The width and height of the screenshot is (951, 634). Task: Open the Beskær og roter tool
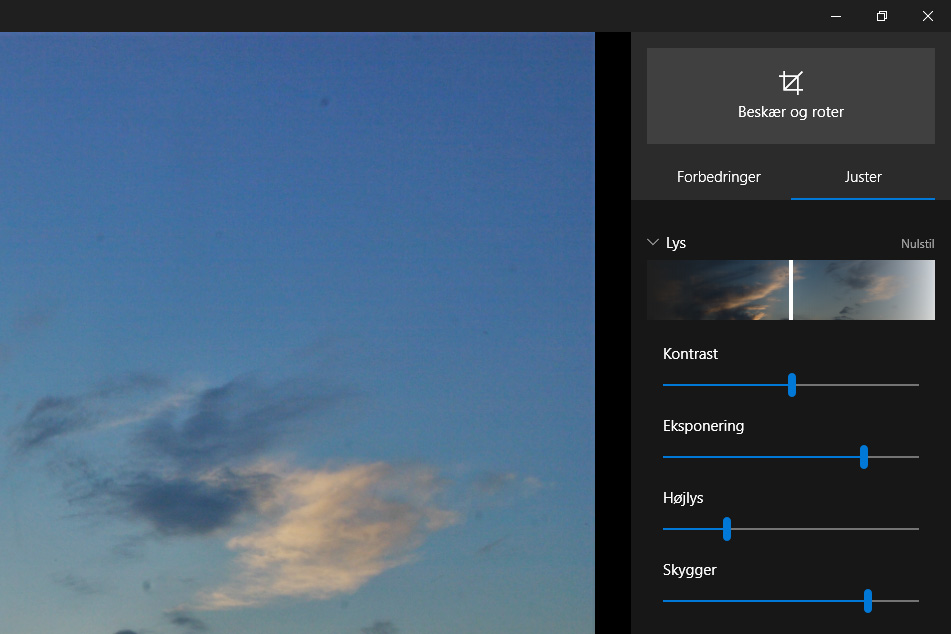(791, 111)
